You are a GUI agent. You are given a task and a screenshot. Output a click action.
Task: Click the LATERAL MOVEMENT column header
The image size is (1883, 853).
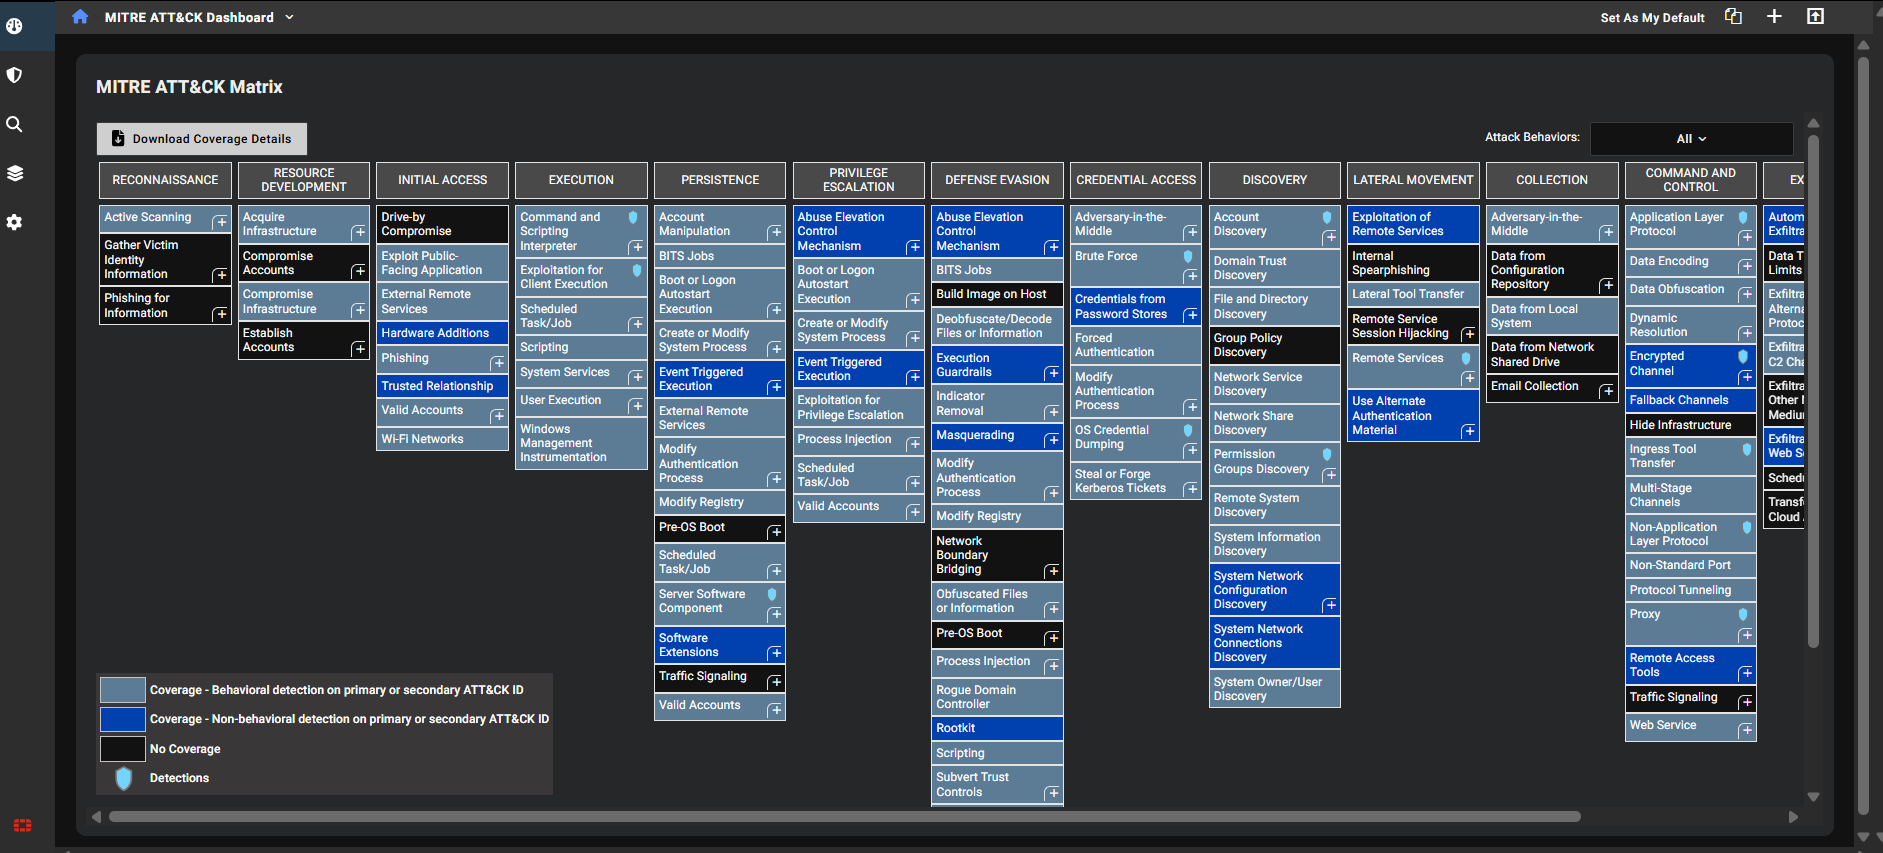pyautogui.click(x=1413, y=180)
